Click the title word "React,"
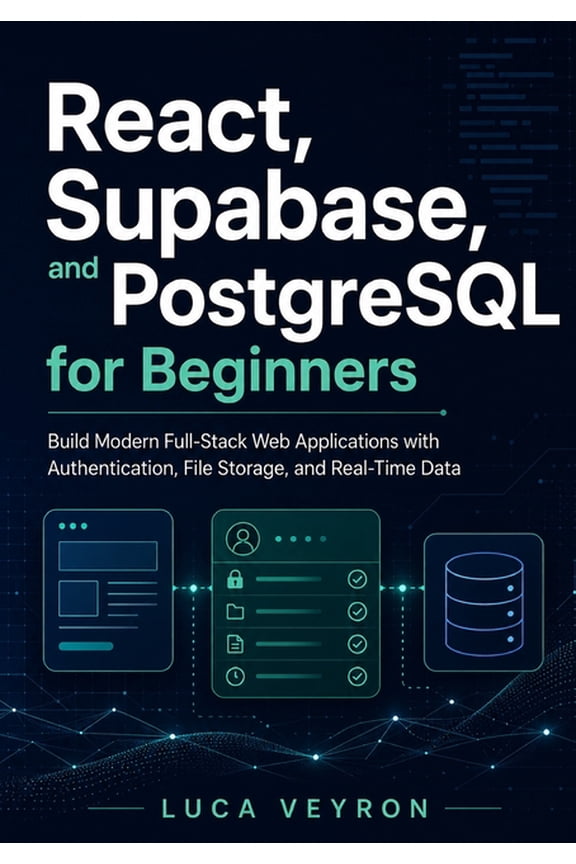Viewport: 576px width, 864px height. point(180,121)
